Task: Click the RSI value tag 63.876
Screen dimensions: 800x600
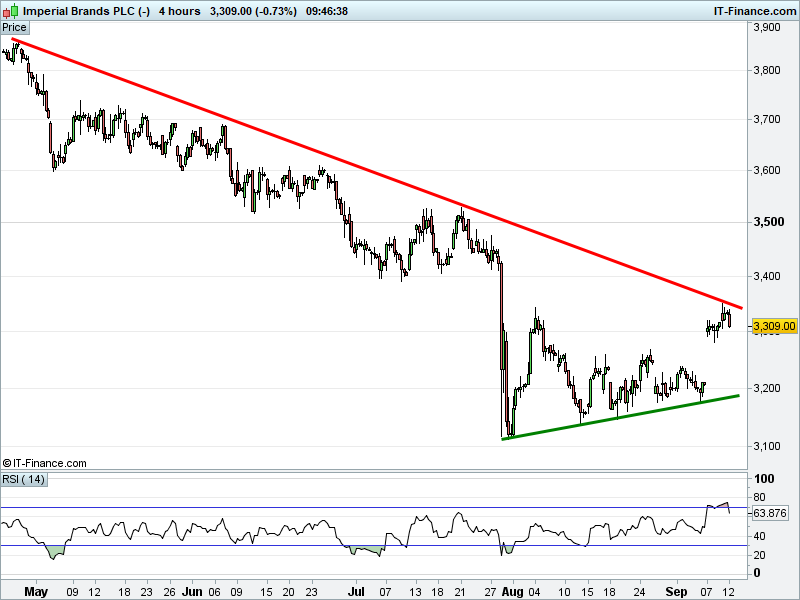Action: click(x=769, y=513)
